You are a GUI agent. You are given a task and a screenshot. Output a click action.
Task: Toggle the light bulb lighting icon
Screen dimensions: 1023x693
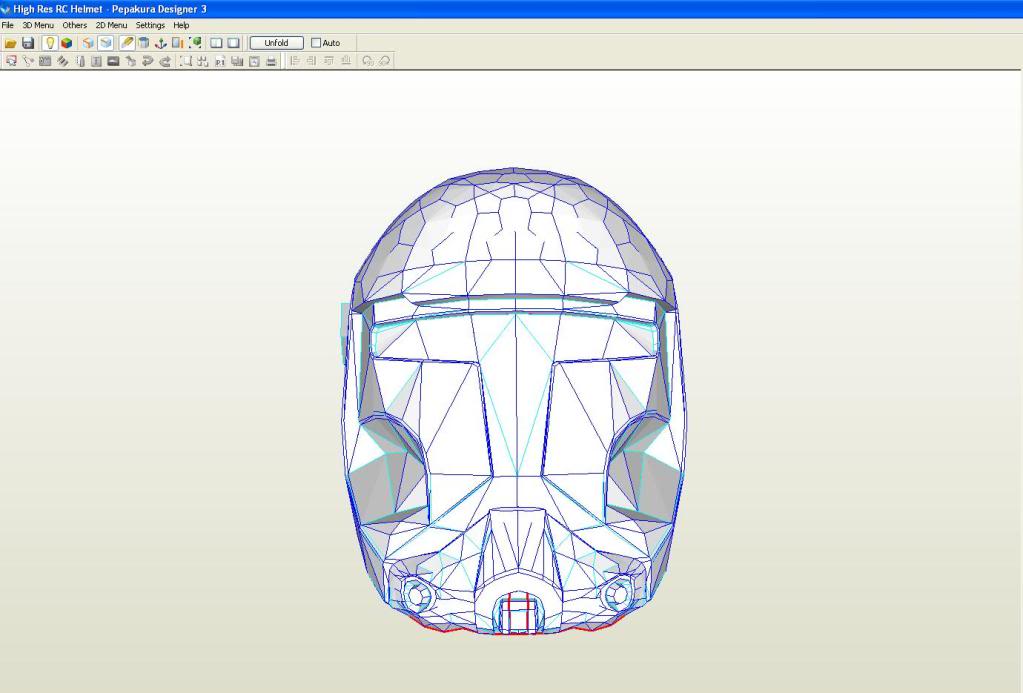50,43
